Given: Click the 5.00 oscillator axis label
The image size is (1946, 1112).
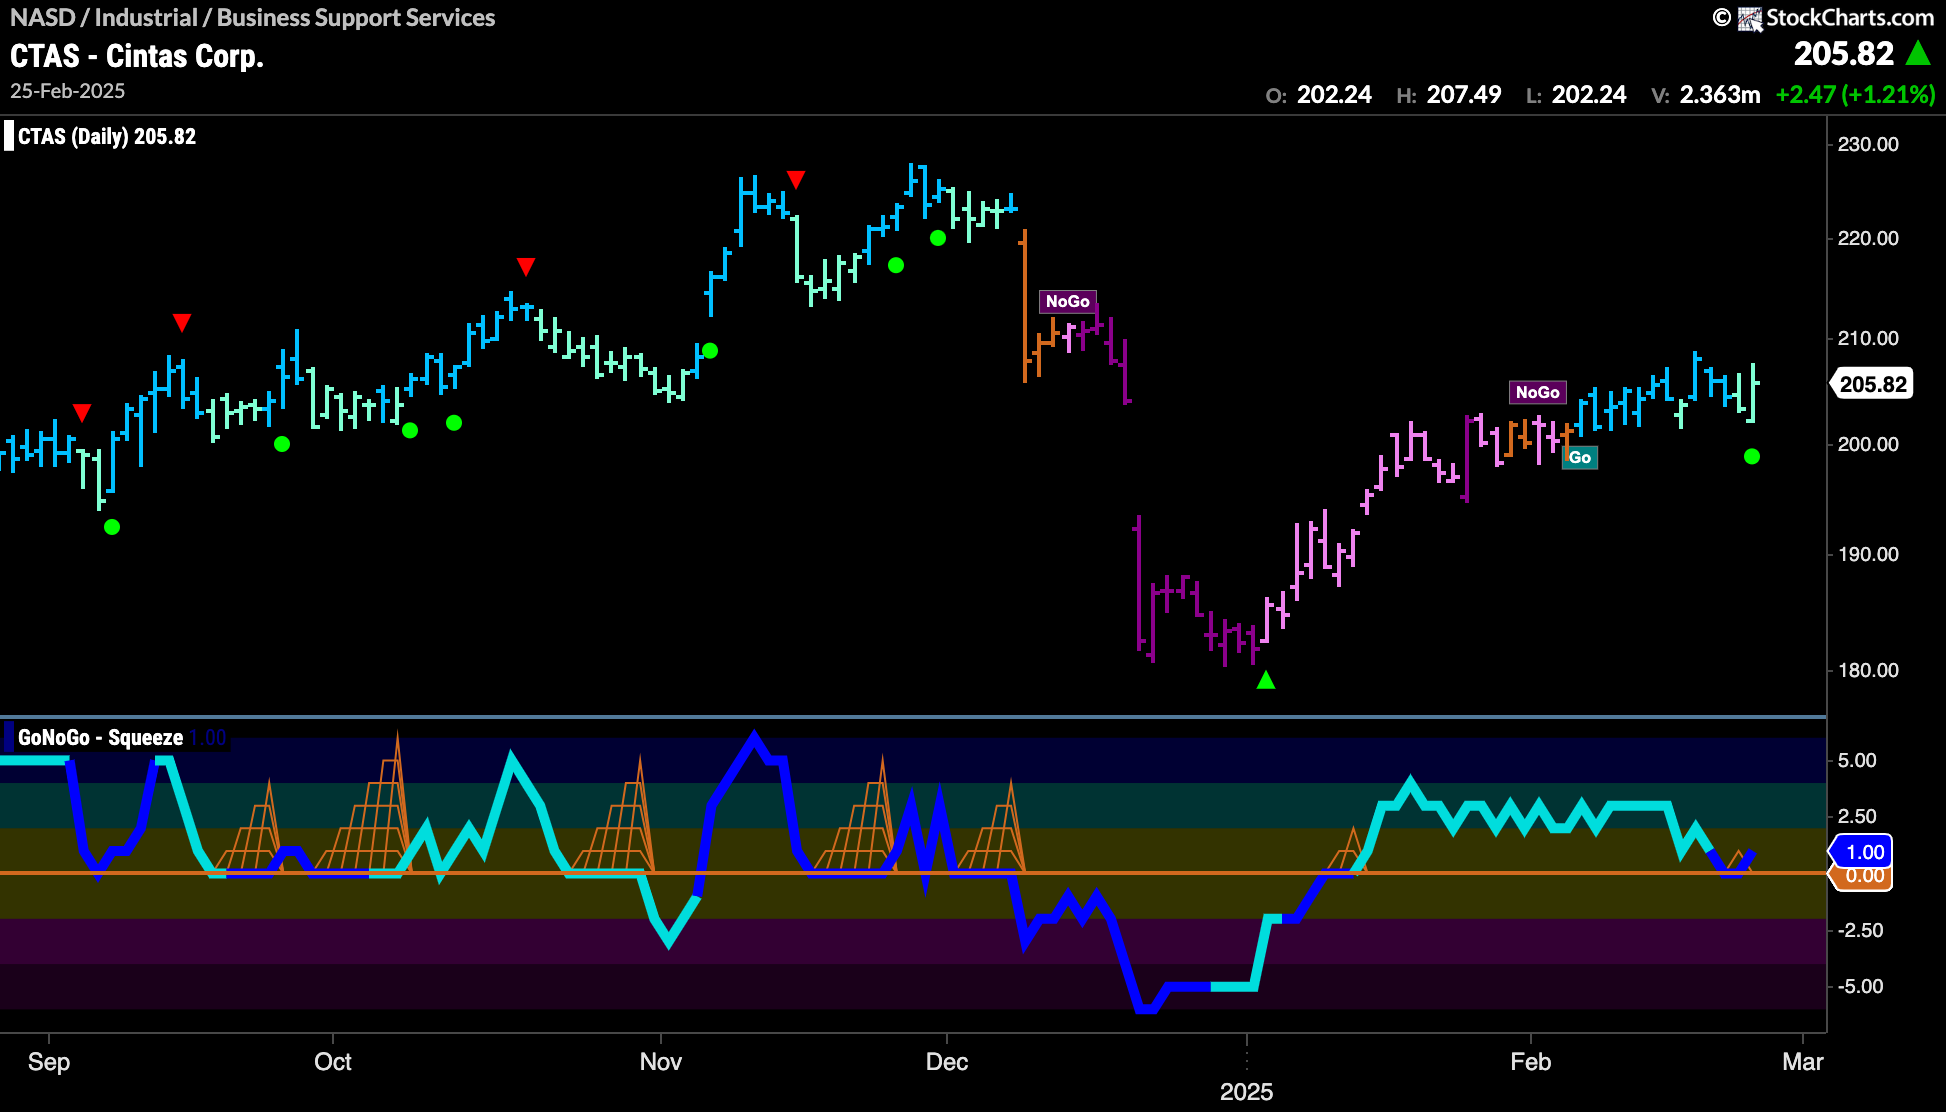Looking at the screenshot, I should tap(1857, 760).
